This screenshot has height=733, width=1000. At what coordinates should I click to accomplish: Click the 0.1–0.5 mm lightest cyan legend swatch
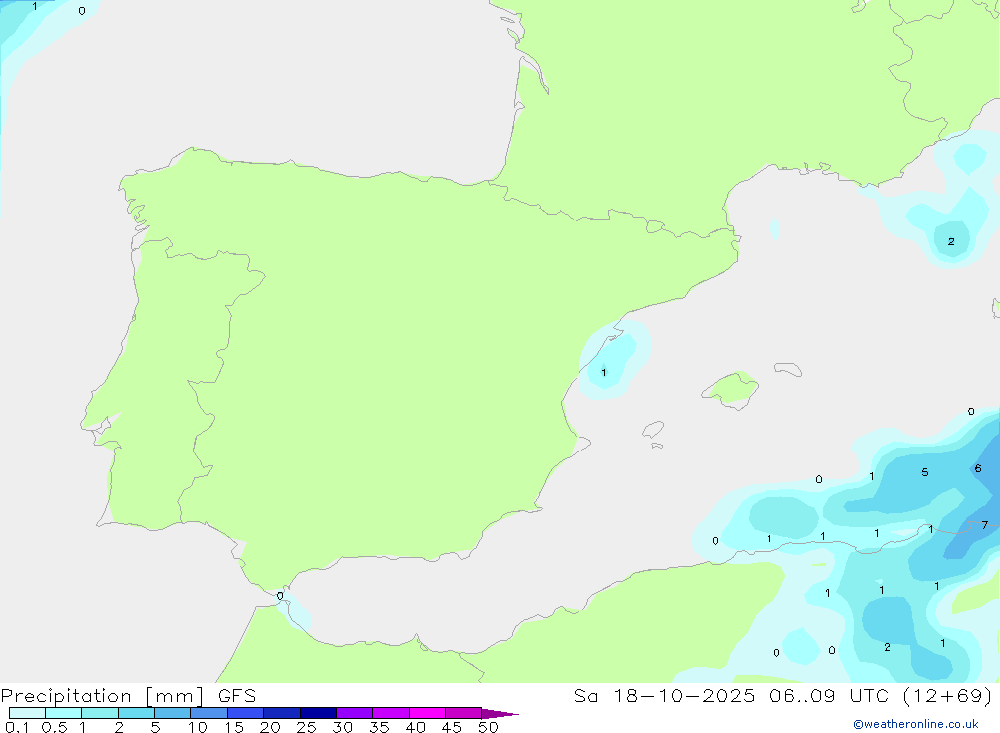point(27,713)
